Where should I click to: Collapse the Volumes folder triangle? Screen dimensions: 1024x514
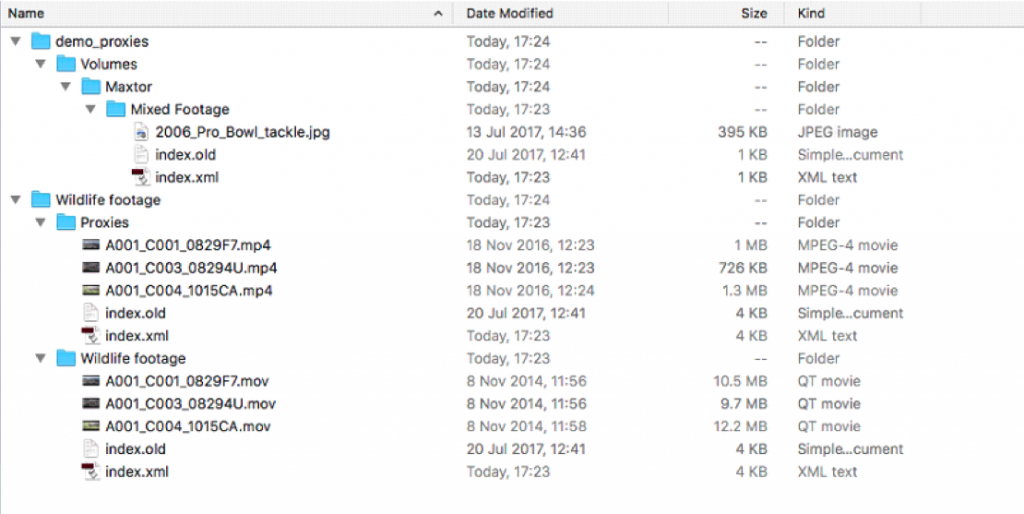point(41,64)
